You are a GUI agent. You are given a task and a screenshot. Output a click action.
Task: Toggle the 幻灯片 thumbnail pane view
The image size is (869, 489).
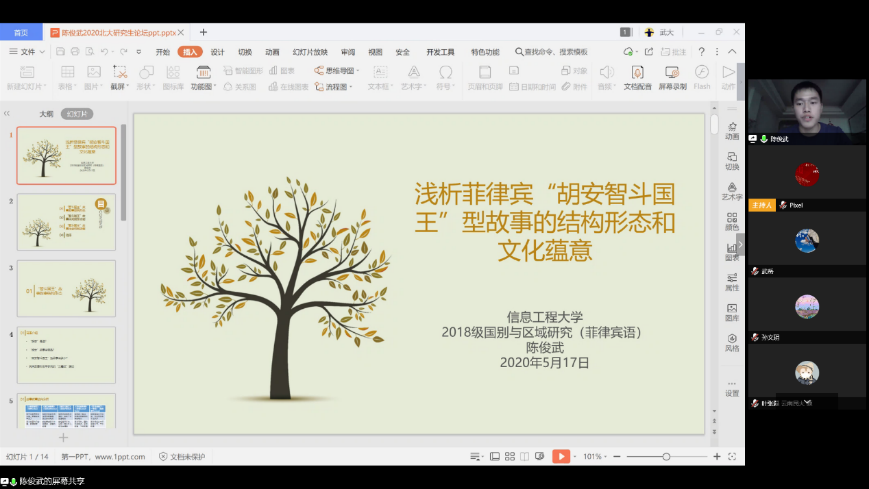(x=76, y=114)
